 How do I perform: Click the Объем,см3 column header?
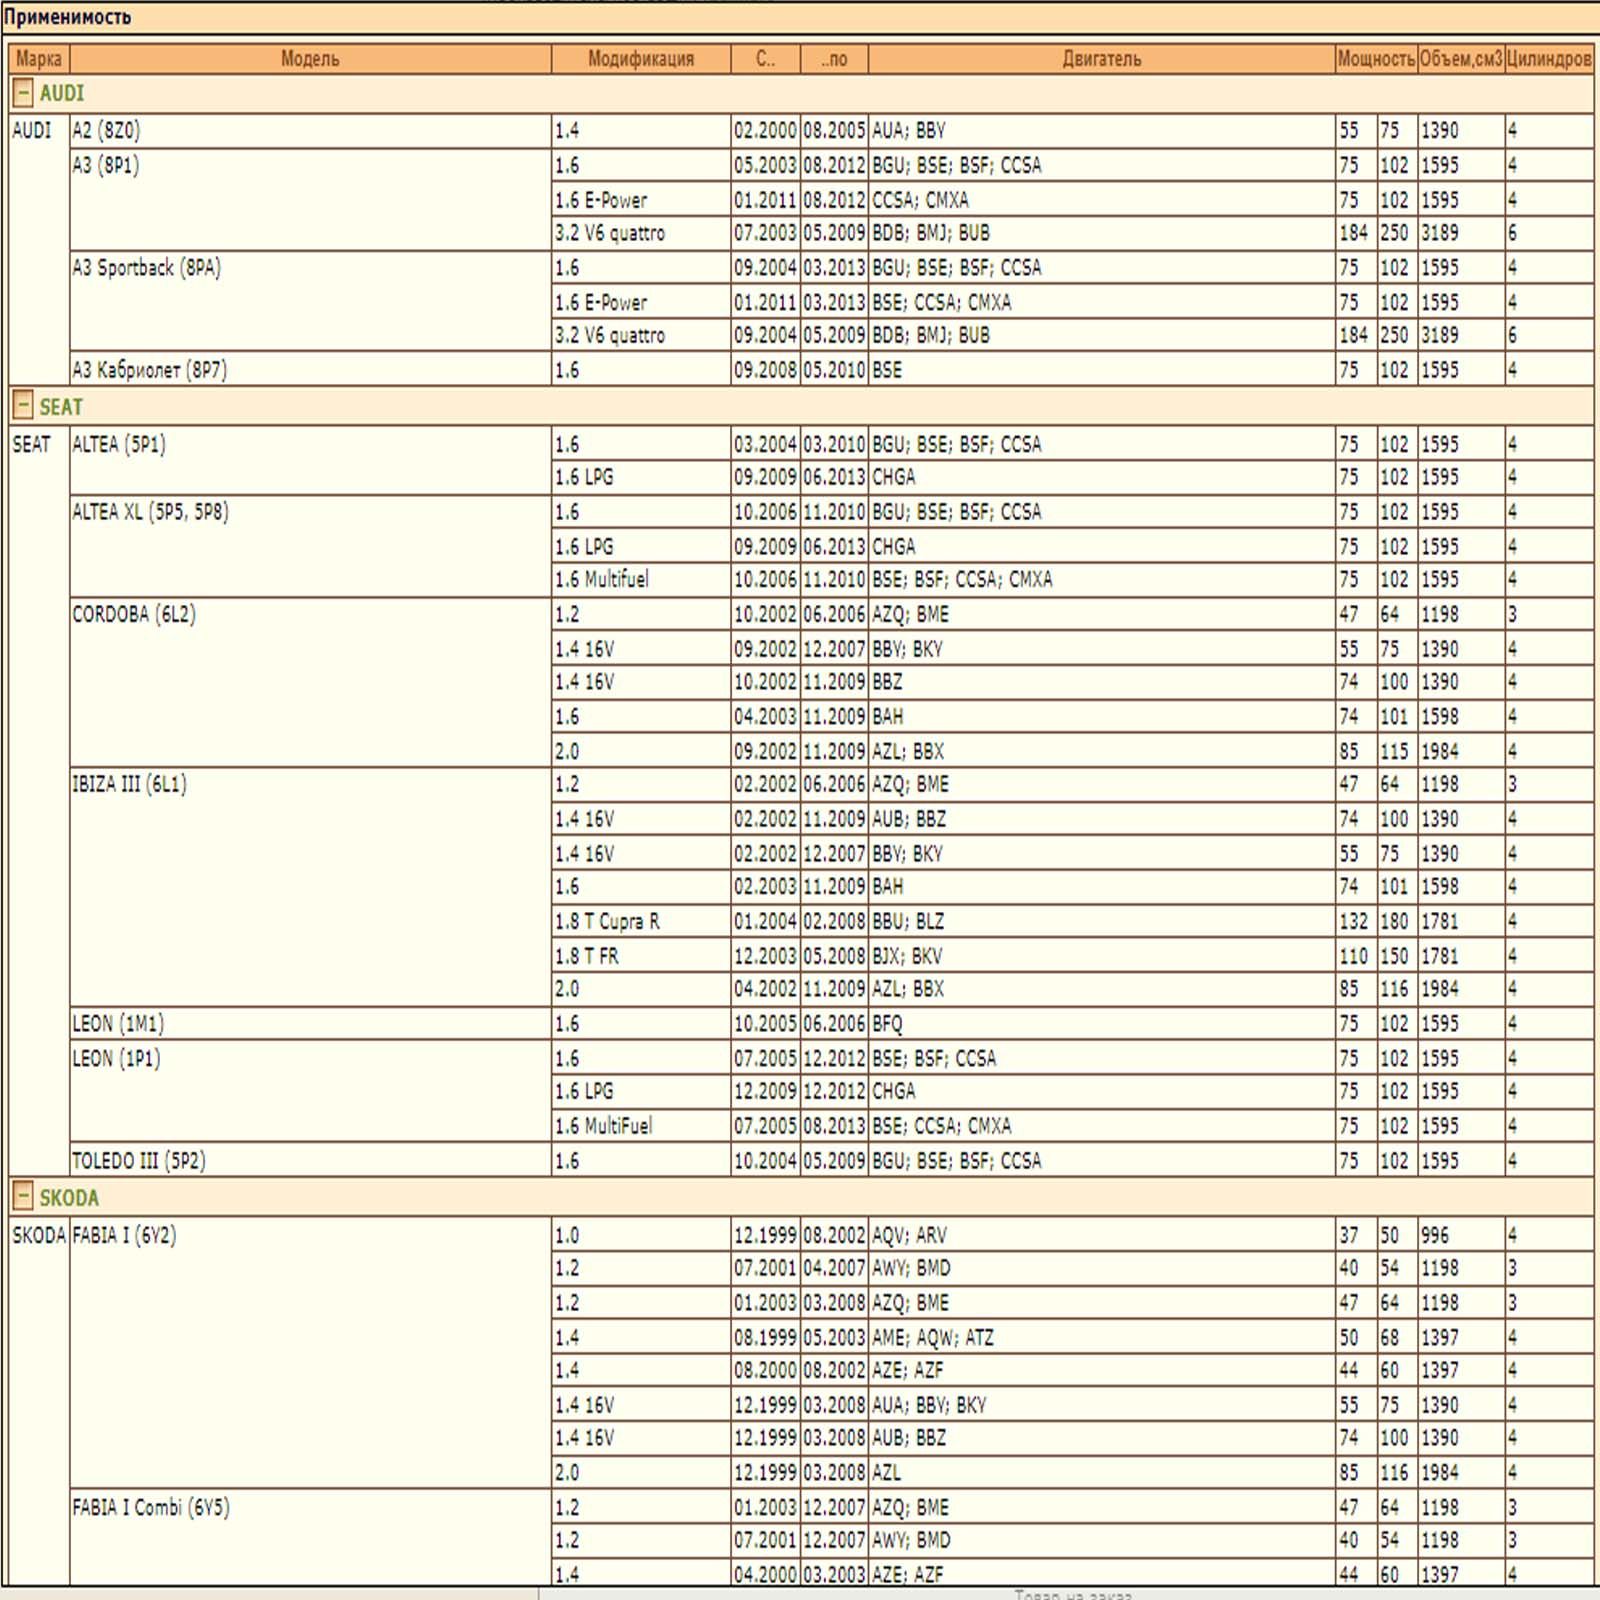click(1460, 59)
